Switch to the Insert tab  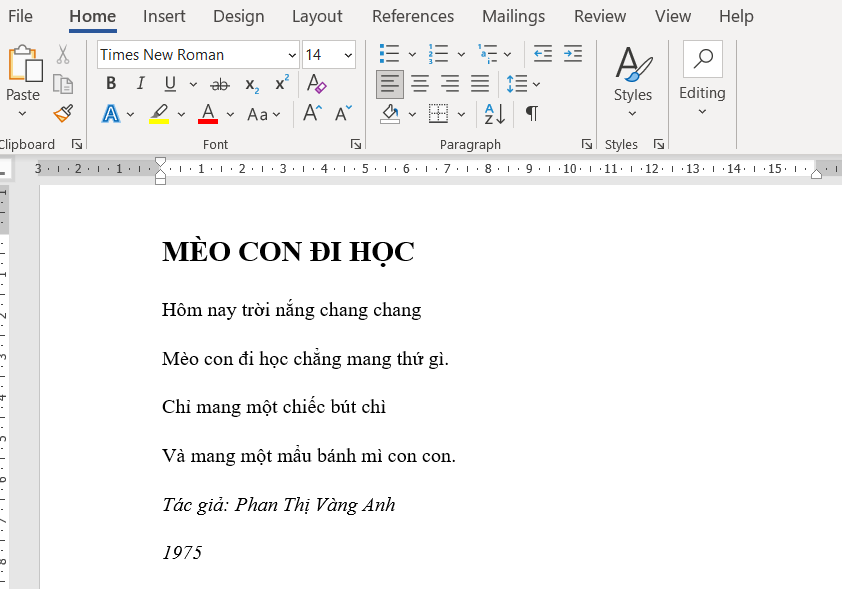164,16
